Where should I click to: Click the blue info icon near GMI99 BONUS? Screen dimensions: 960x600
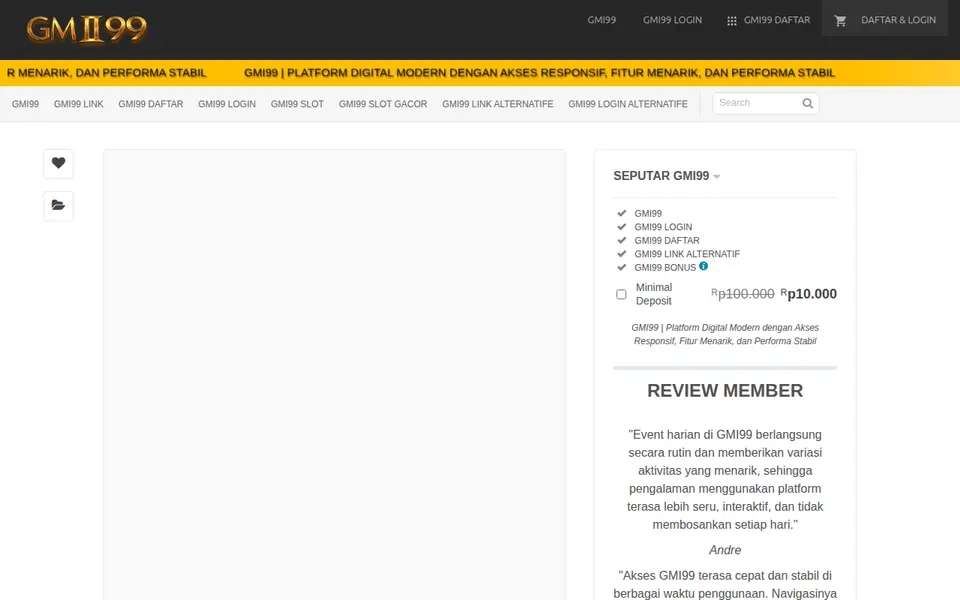703,266
